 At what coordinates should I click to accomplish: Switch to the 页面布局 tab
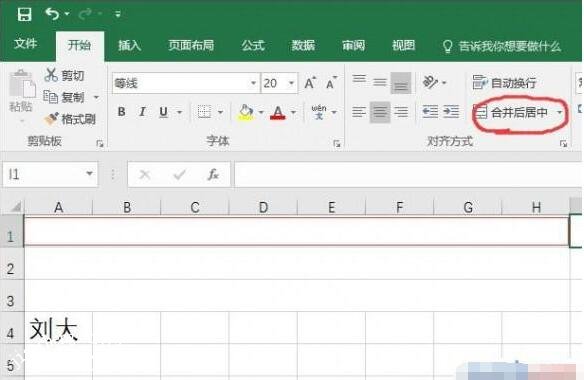coord(191,45)
